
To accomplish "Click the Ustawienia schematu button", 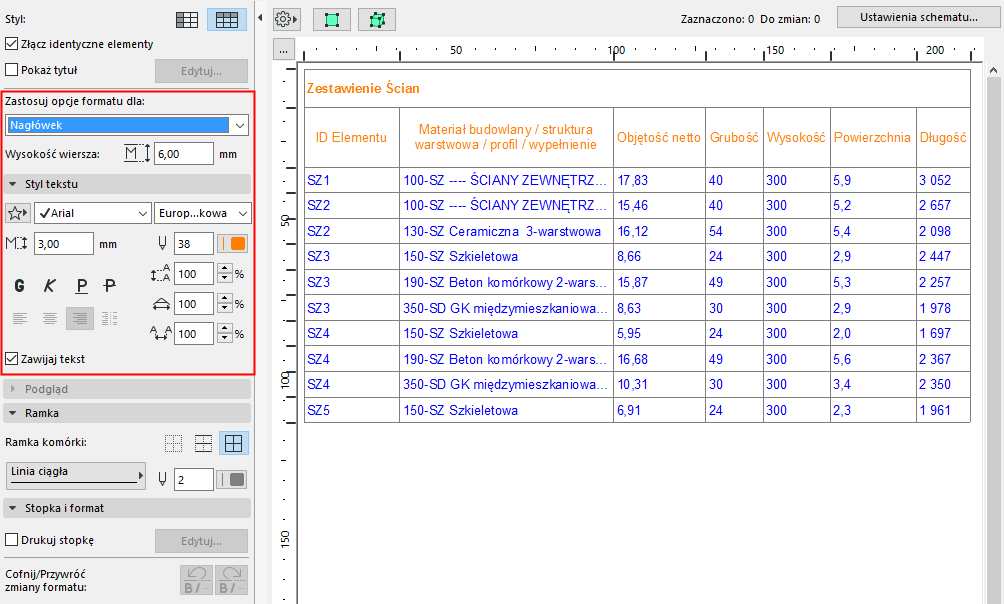I will 918,17.
